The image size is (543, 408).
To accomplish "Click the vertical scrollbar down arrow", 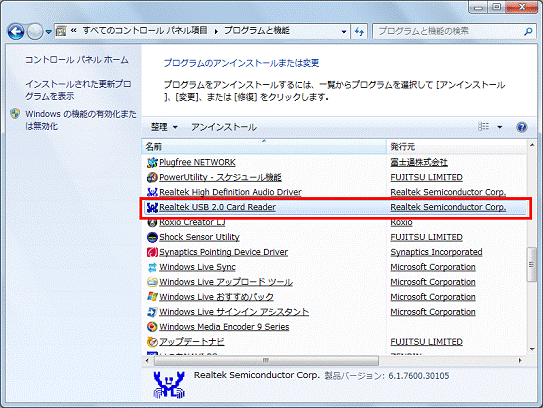I will pyautogui.click(x=532, y=349).
